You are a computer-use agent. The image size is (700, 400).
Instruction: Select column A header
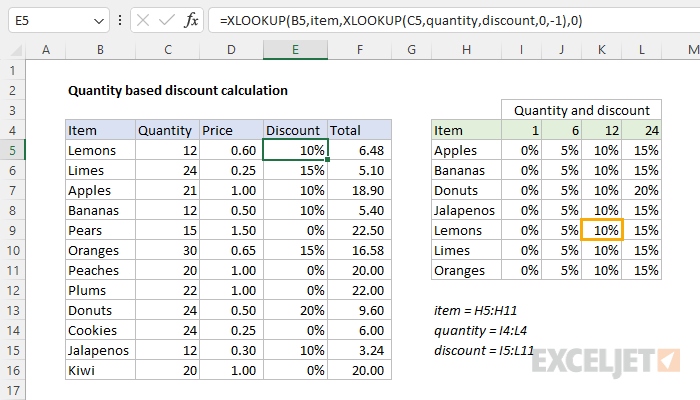pos(46,50)
